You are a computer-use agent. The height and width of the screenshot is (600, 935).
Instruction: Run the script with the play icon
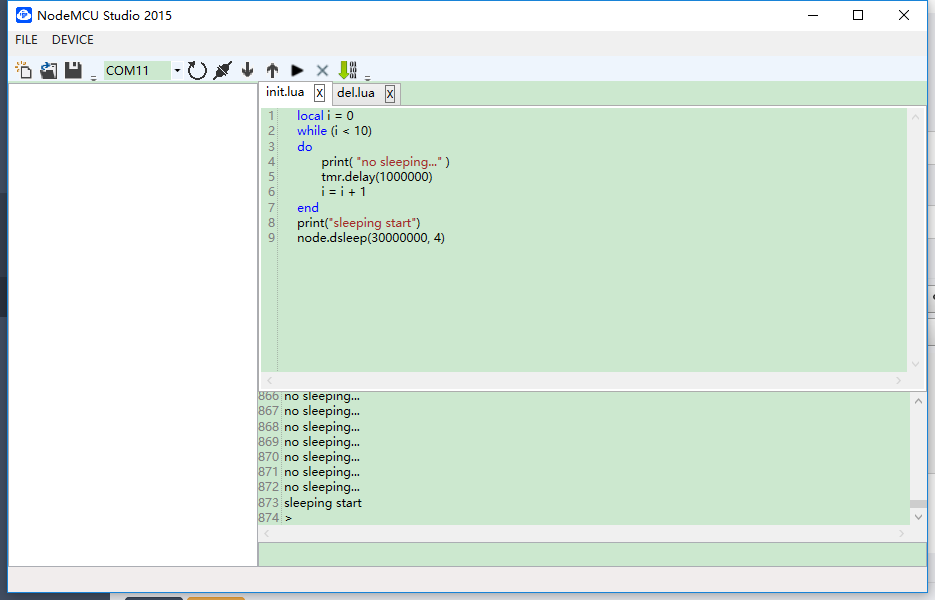click(x=297, y=70)
